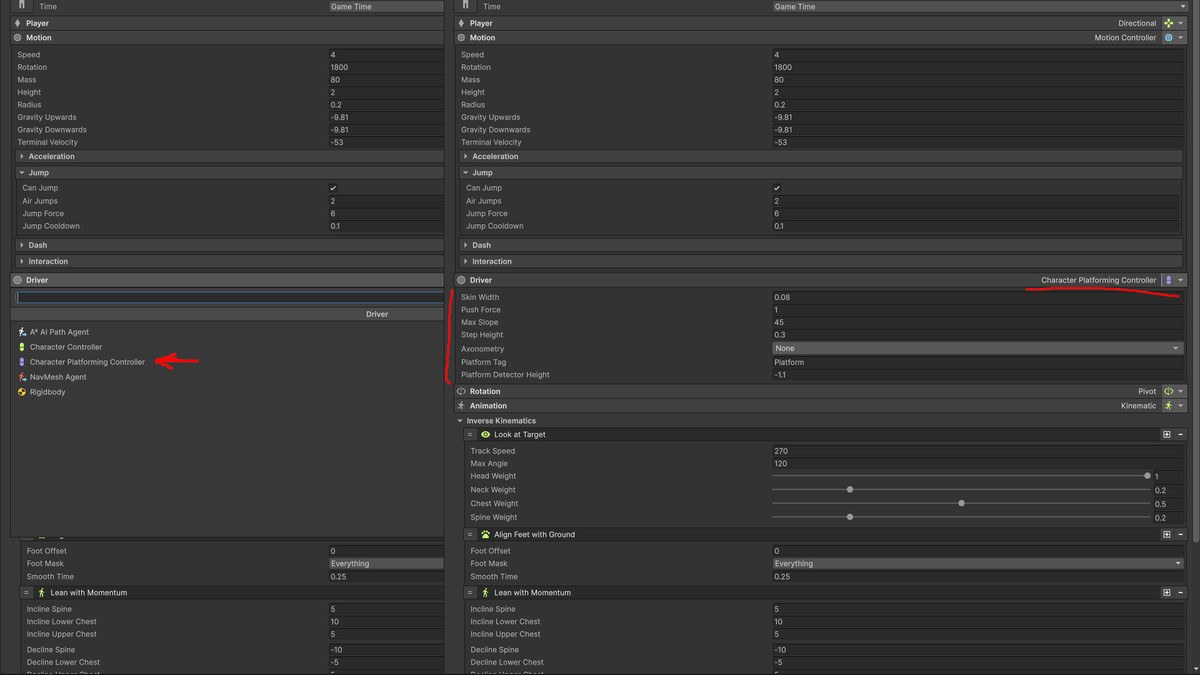Screen dimensions: 1200x675
Task: Remove right Lean with Momentum with its minus button
Action: 1180,593
